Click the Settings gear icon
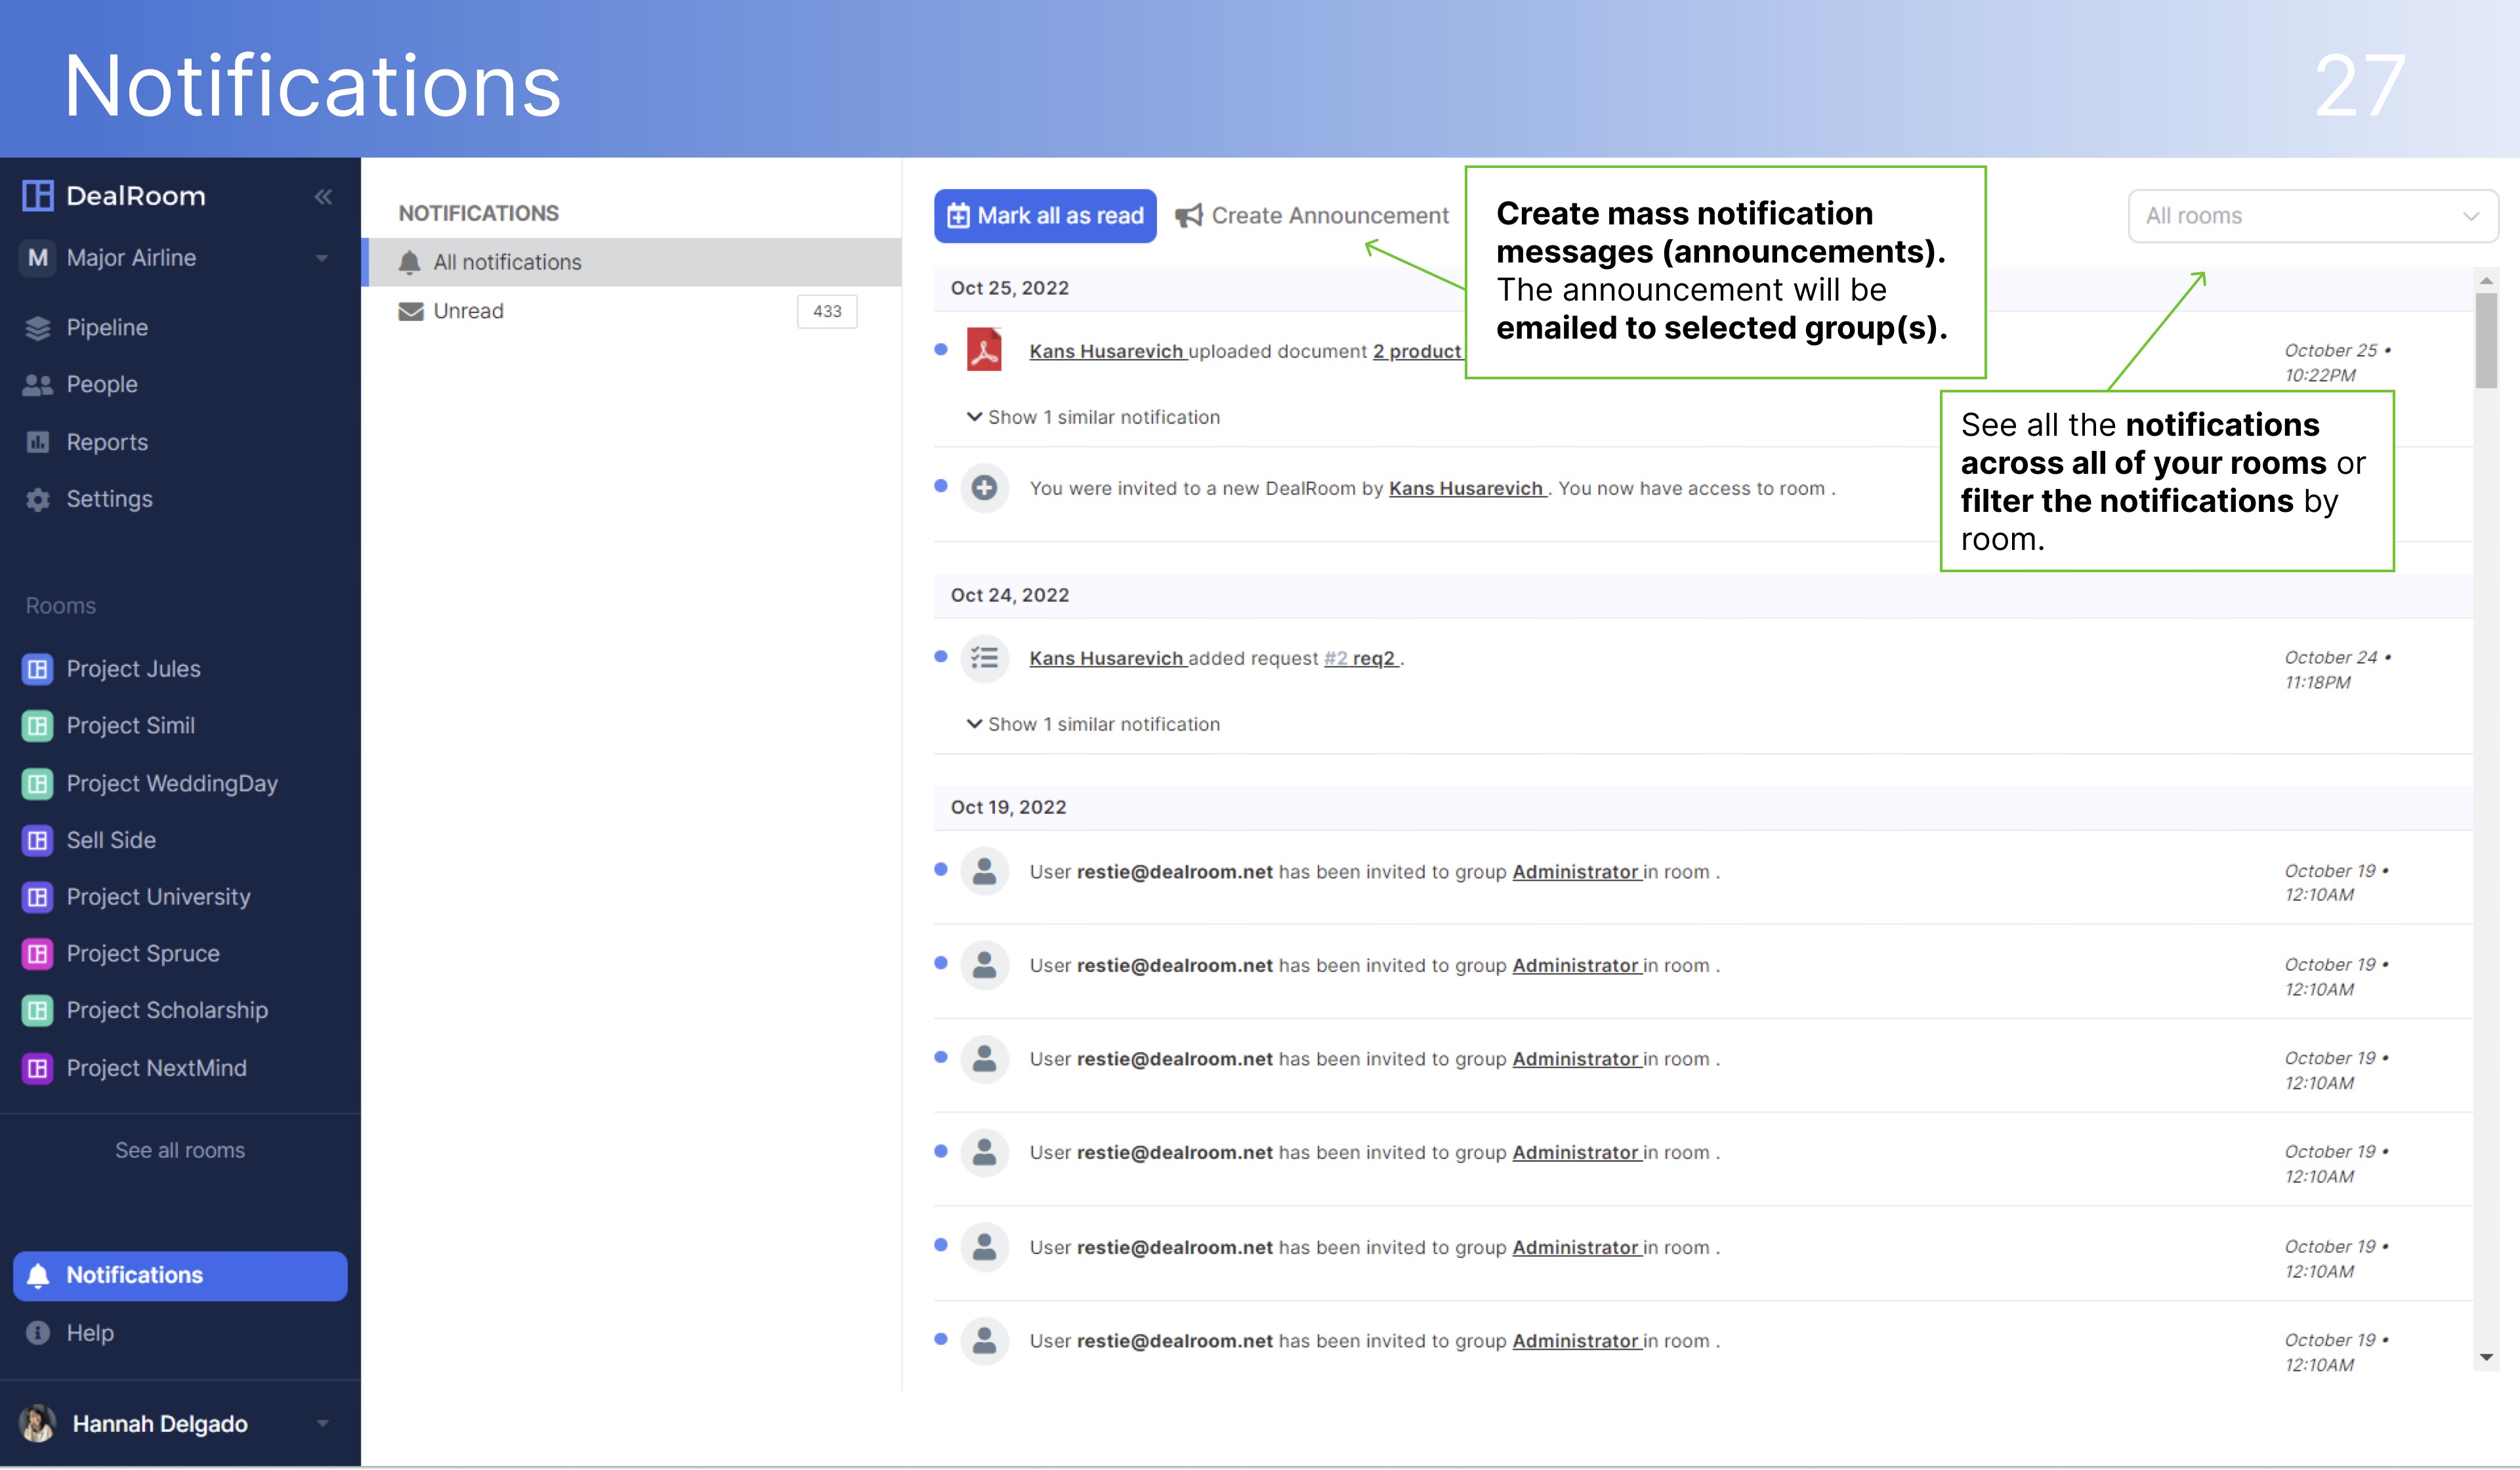 click(x=37, y=498)
